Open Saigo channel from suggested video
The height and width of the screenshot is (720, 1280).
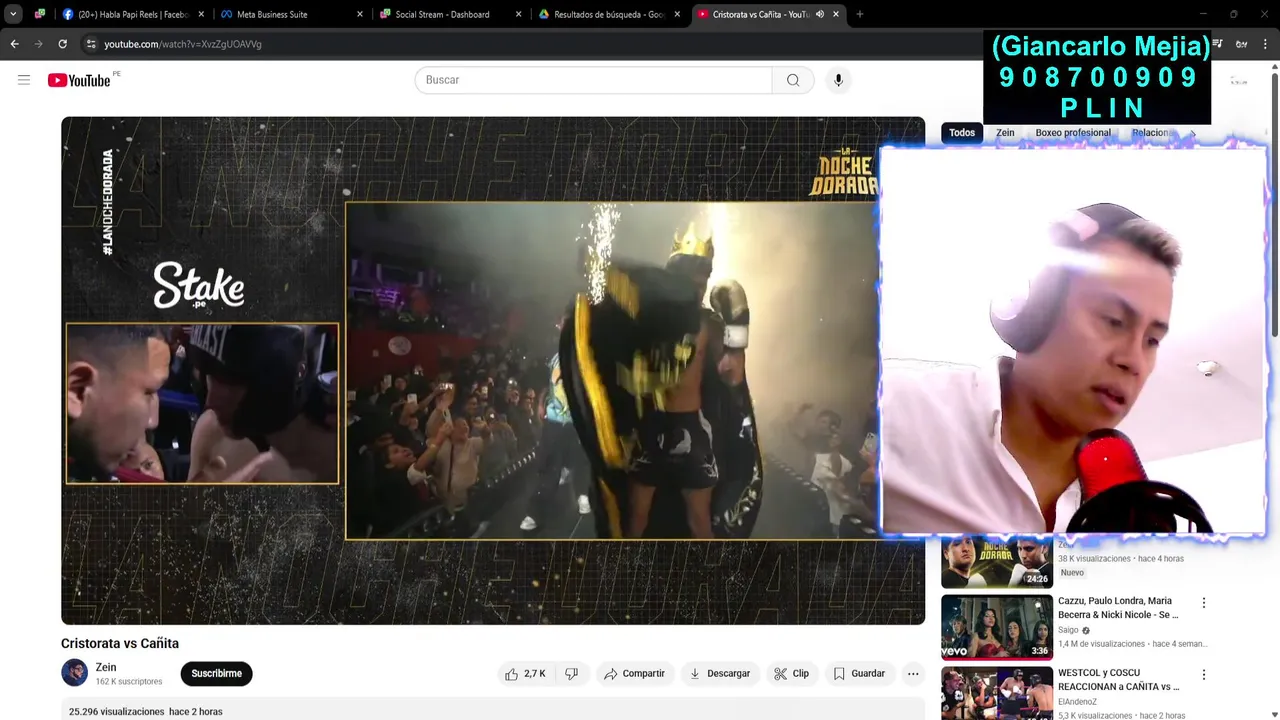pos(1068,630)
